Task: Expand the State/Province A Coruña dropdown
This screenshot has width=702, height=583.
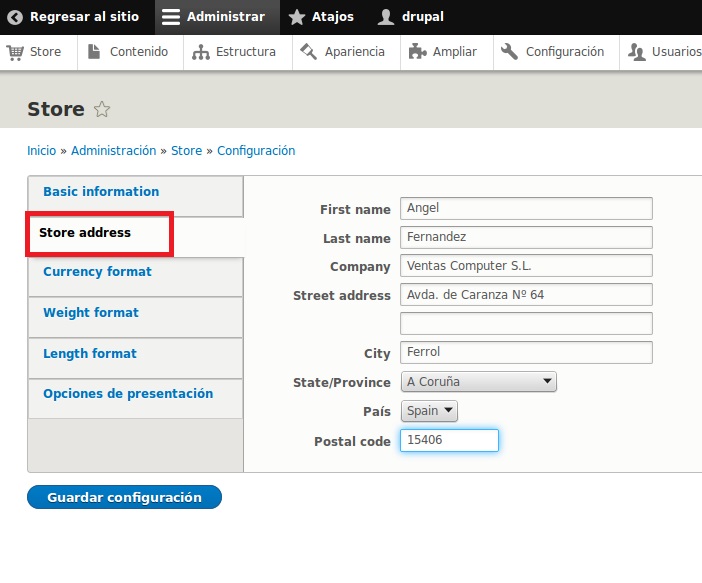Action: pyautogui.click(x=479, y=382)
